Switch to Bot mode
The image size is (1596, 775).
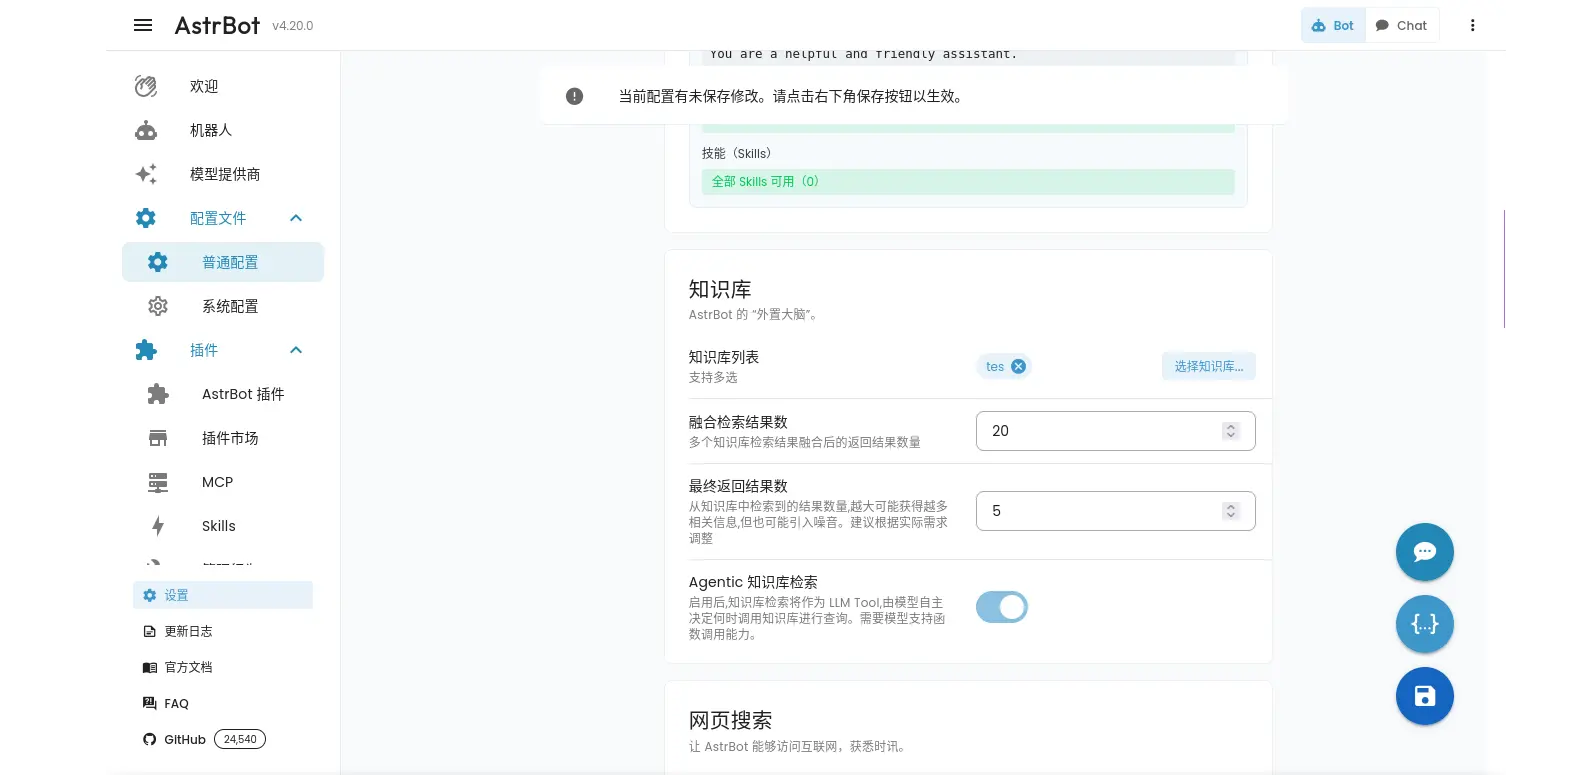(1333, 25)
